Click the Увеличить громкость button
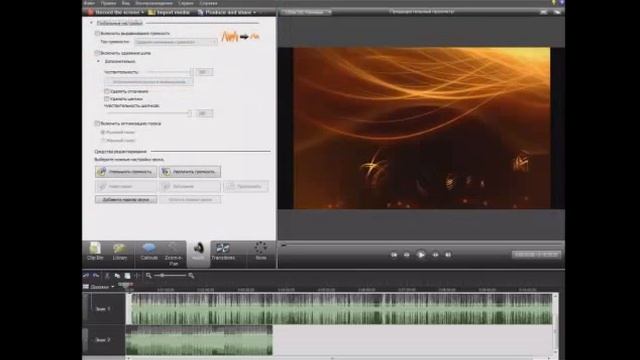This screenshot has height=360, width=640. pos(190,172)
